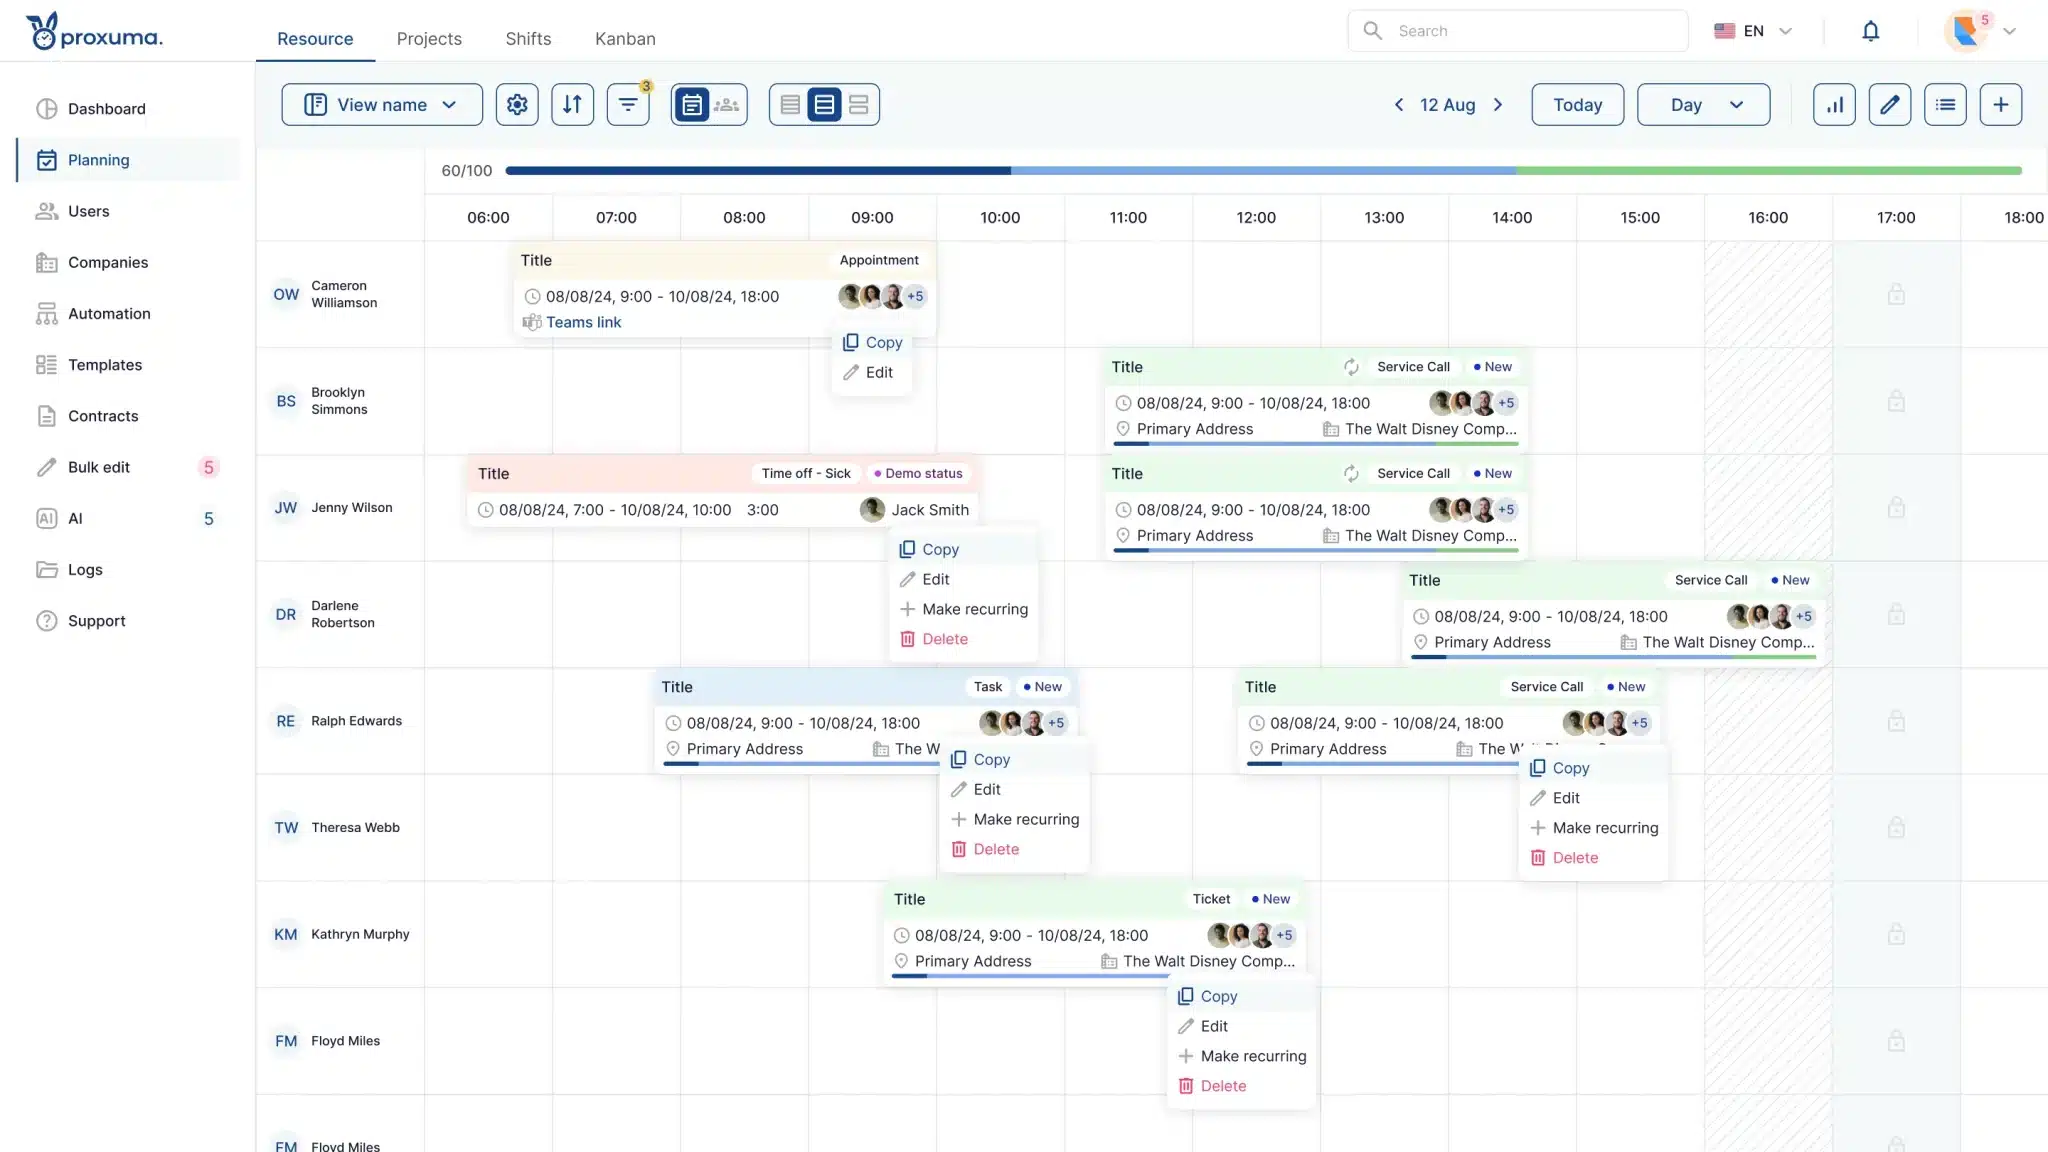The width and height of the screenshot is (2048, 1152).
Task: Click the plus add button
Action: tap(2000, 105)
